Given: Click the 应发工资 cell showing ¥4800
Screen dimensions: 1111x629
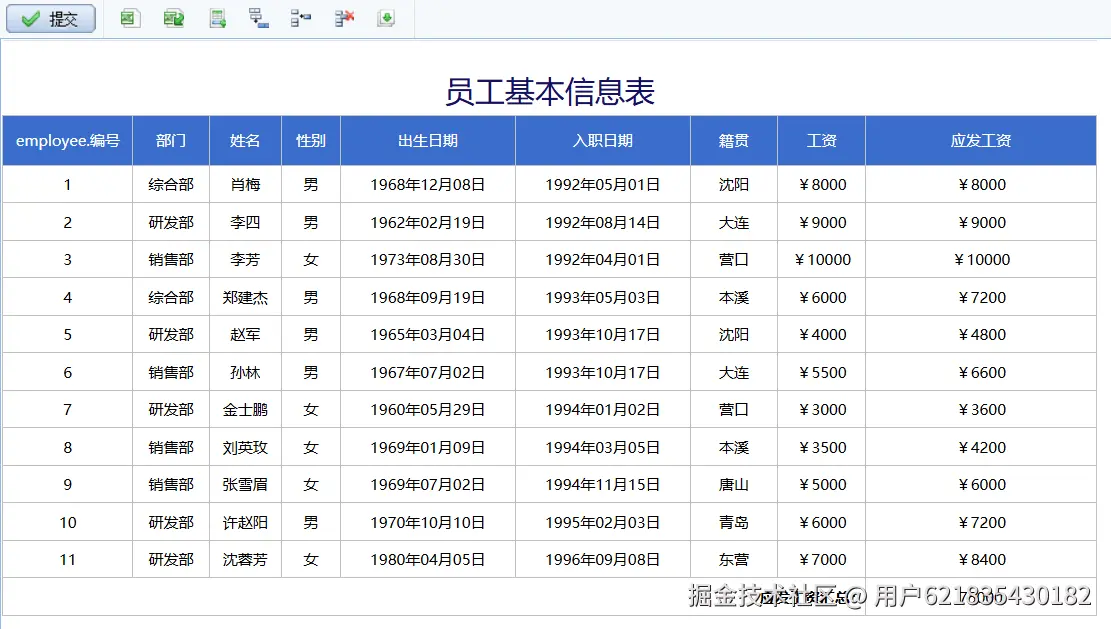Looking at the screenshot, I should (981, 335).
